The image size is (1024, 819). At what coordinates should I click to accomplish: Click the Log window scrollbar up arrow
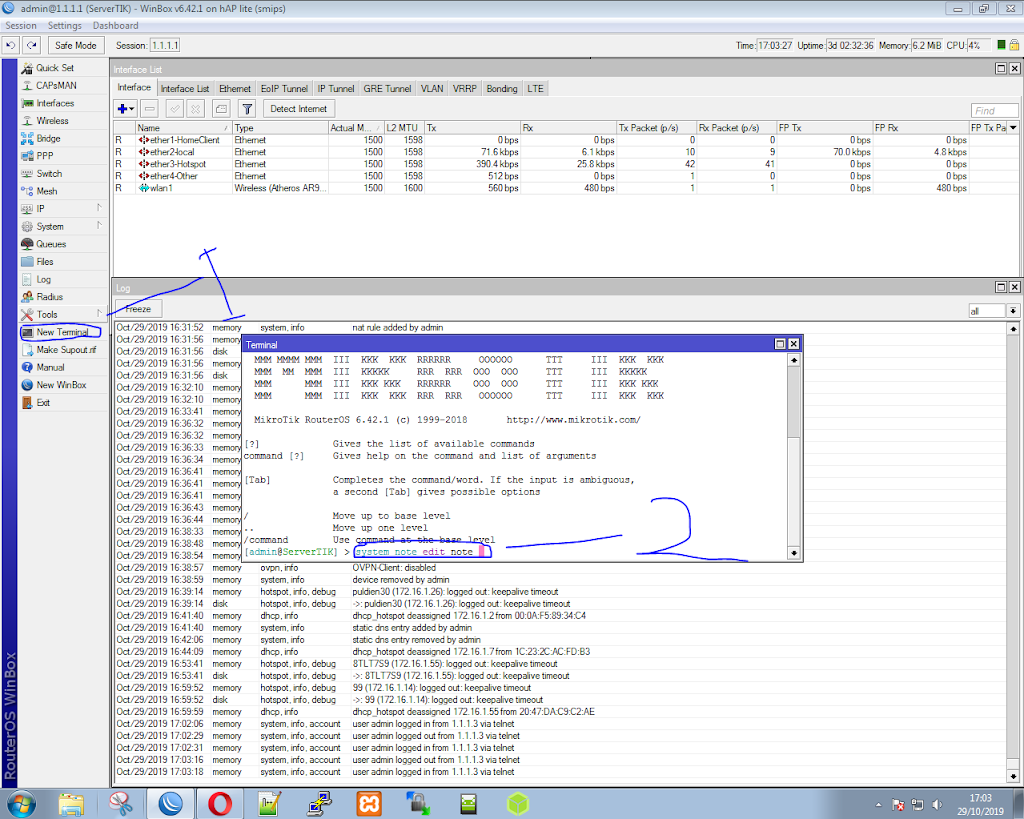click(1013, 329)
